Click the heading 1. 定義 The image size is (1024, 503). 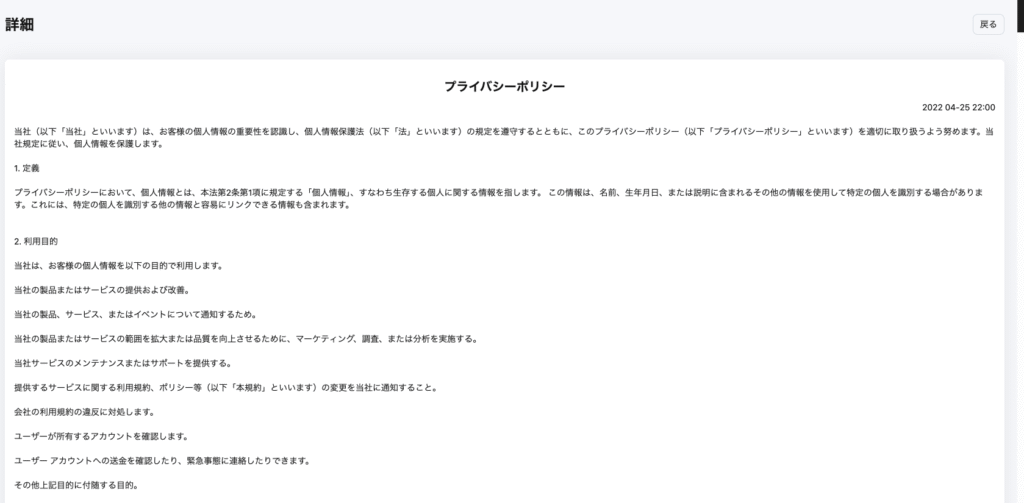pos(27,169)
